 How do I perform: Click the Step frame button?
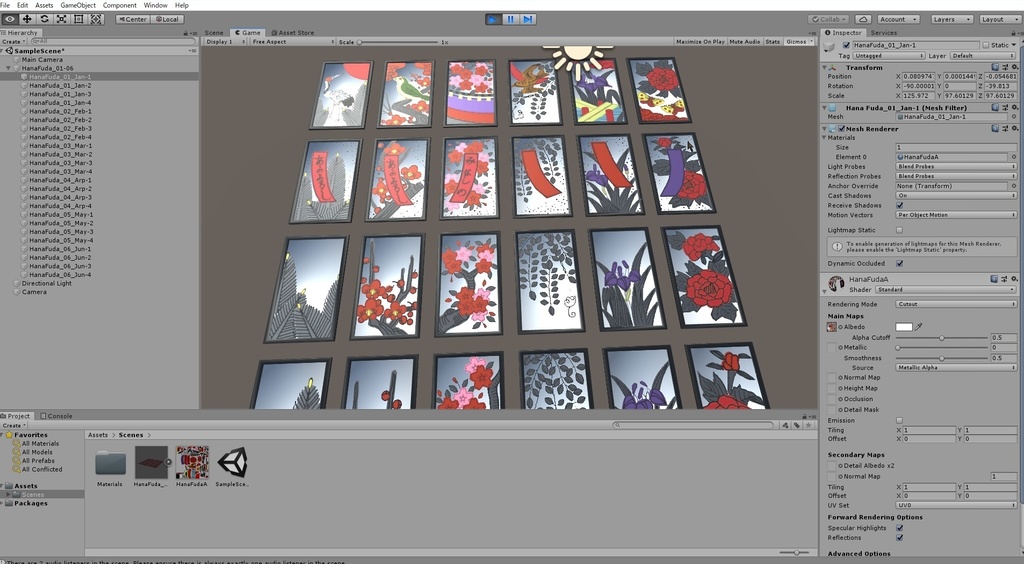click(x=528, y=20)
